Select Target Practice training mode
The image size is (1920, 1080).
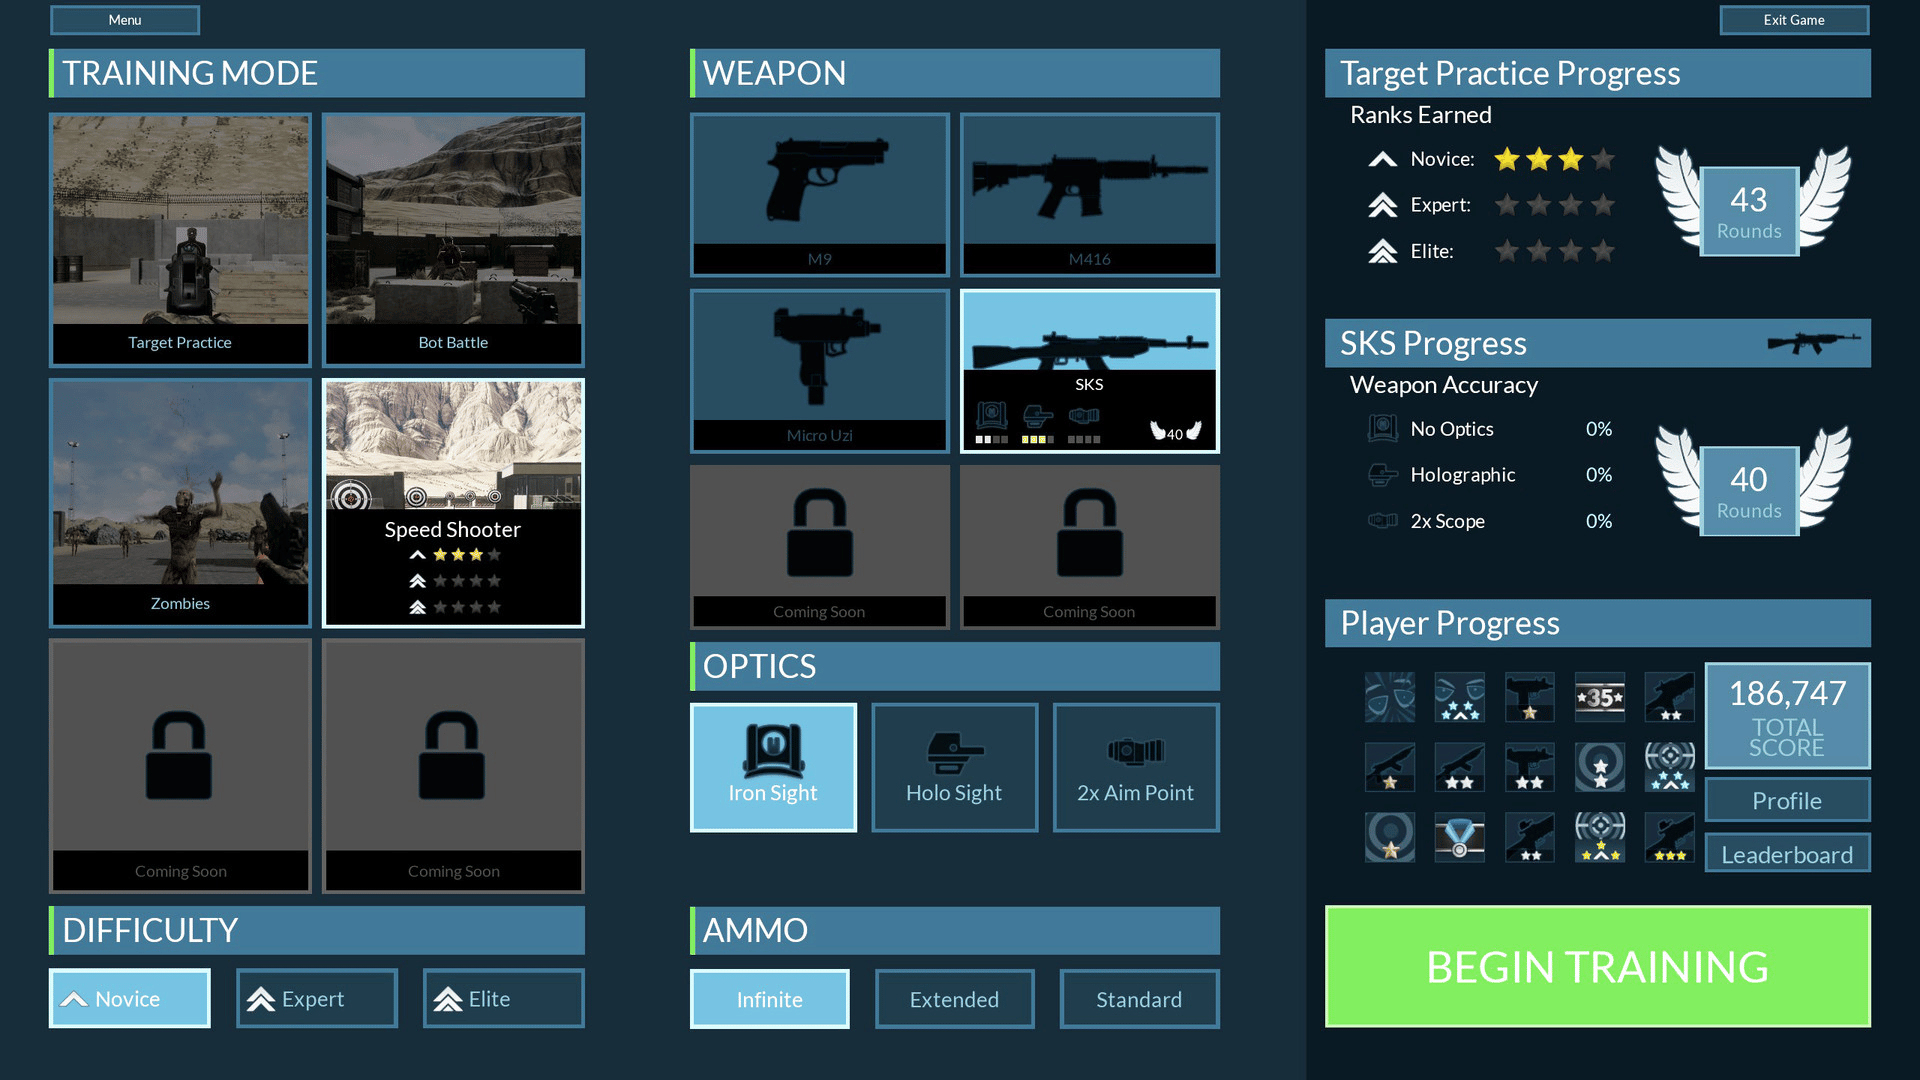point(180,239)
